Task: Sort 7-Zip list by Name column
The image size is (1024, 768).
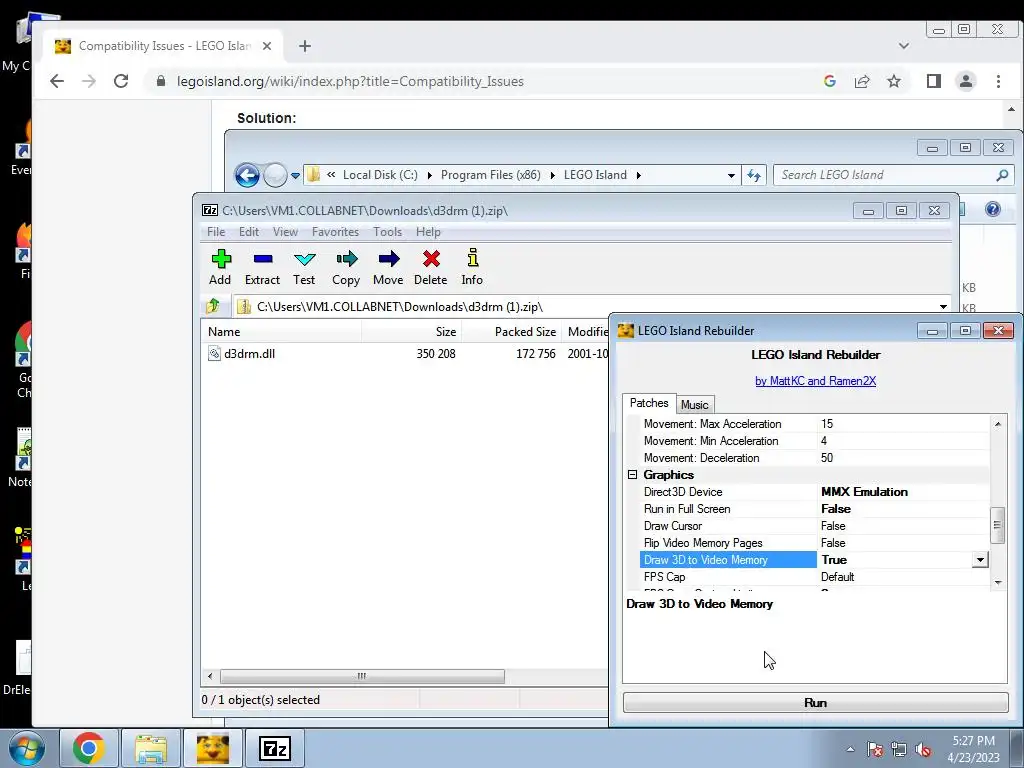Action: pyautogui.click(x=281, y=332)
